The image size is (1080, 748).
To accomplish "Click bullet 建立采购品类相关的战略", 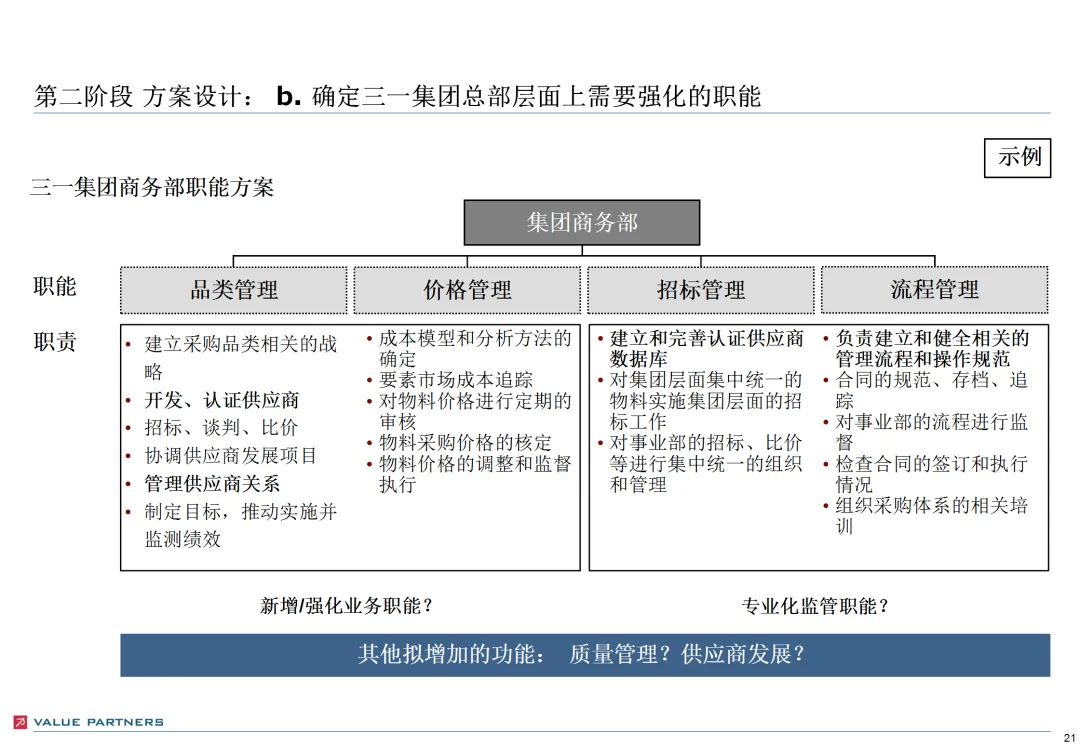I will [x=240, y=357].
